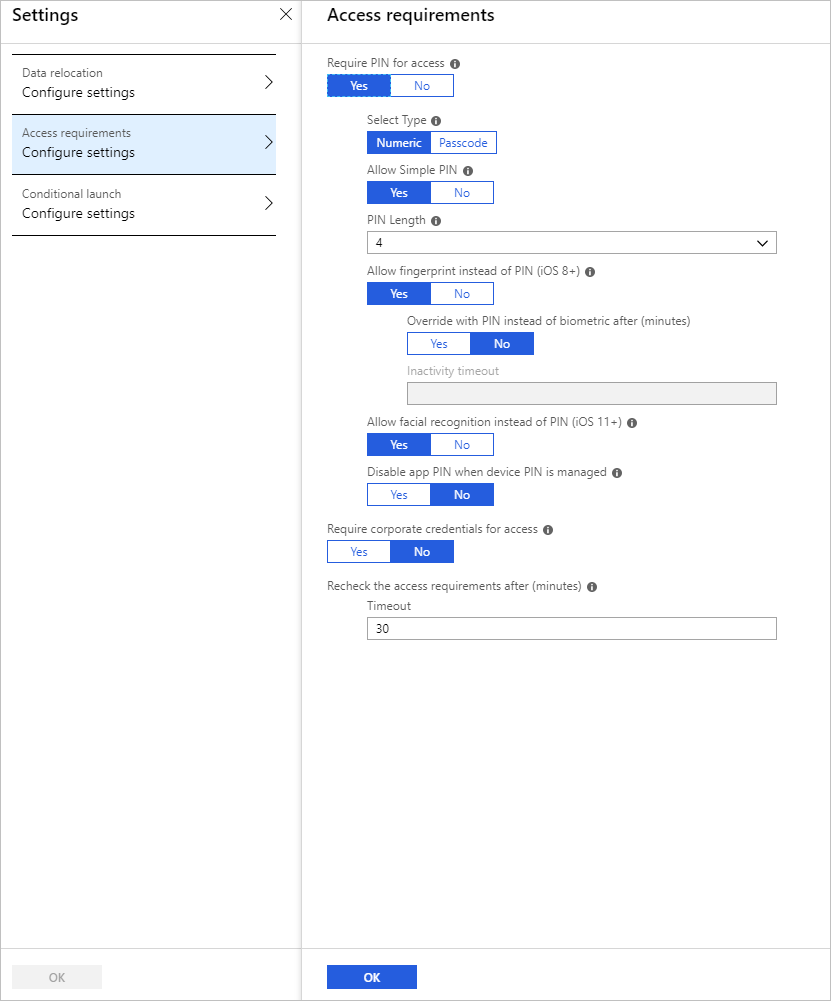The image size is (831, 1001).
Task: Set Require corporate credentials to Yes
Action: coord(359,552)
